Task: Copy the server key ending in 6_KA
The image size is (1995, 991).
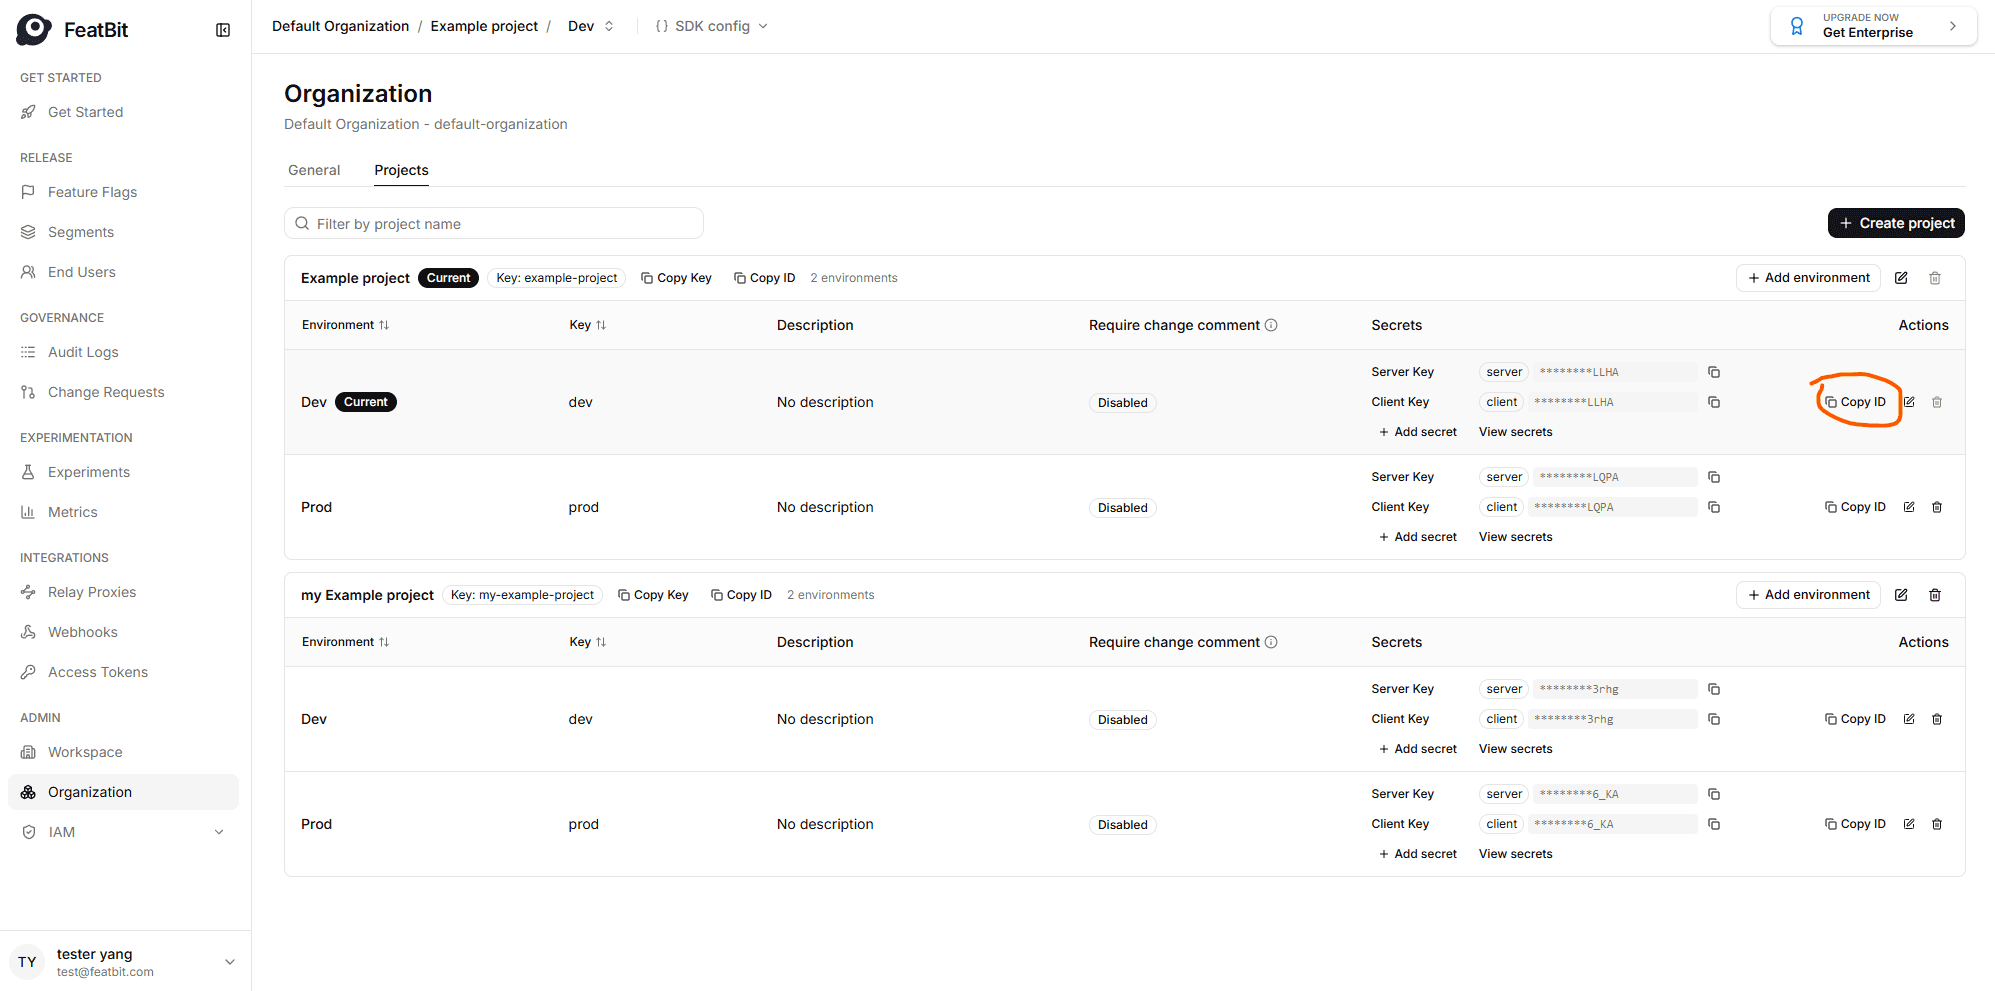Action: pyautogui.click(x=1714, y=794)
